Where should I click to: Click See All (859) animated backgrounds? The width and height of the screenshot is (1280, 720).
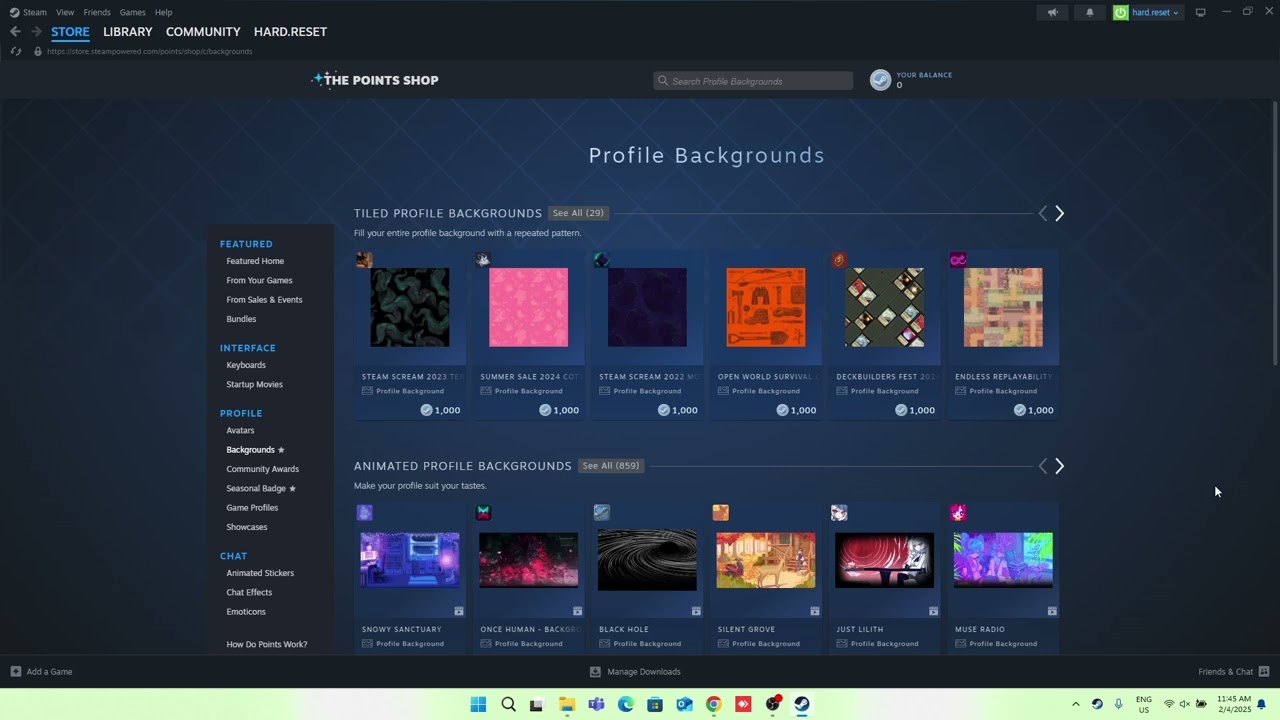click(611, 466)
